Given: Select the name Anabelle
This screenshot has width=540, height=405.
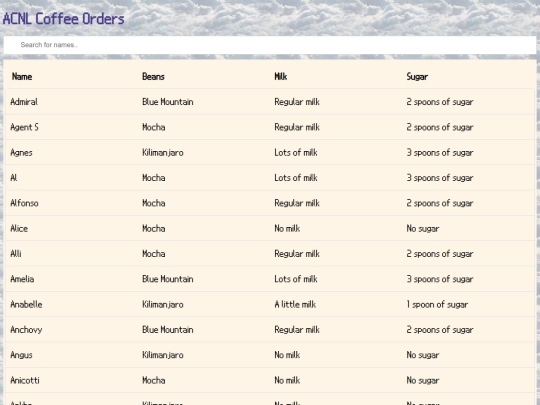Looking at the screenshot, I should tap(26, 304).
